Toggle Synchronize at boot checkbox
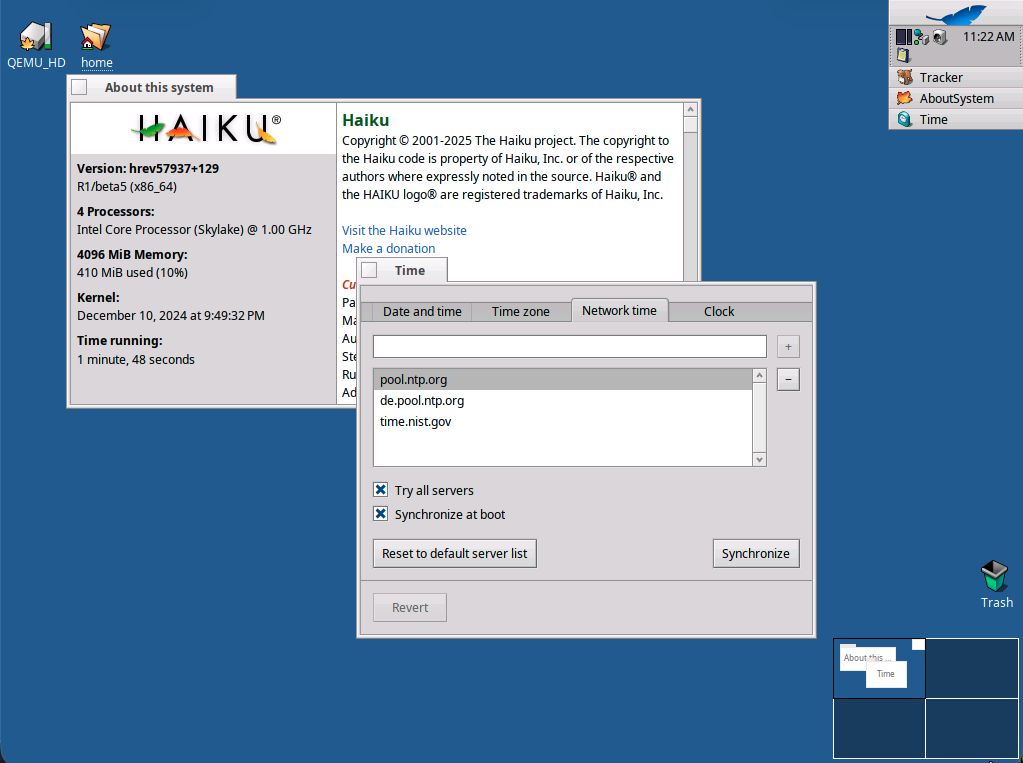The width and height of the screenshot is (1023, 763). (x=381, y=514)
